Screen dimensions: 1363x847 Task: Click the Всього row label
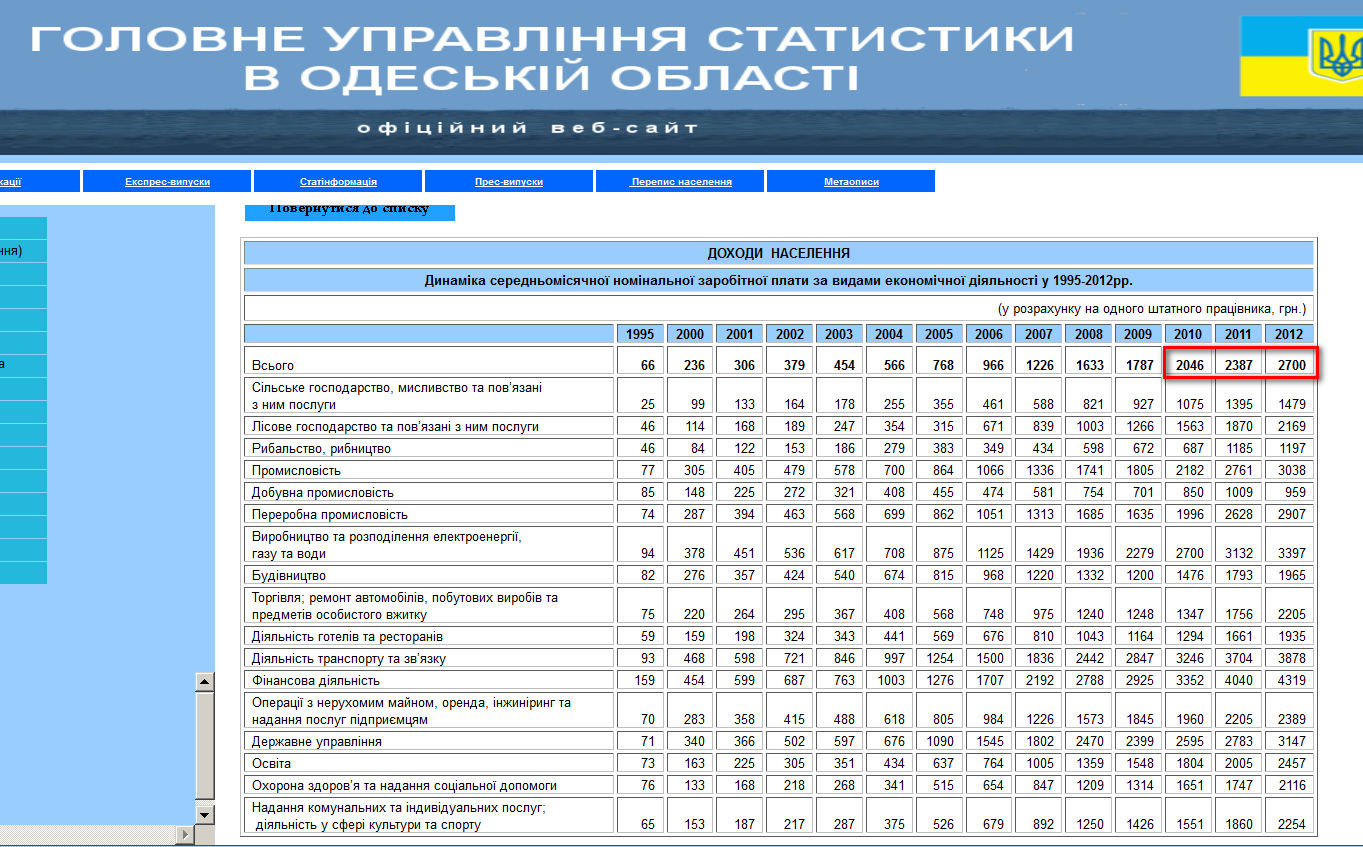pyautogui.click(x=273, y=366)
